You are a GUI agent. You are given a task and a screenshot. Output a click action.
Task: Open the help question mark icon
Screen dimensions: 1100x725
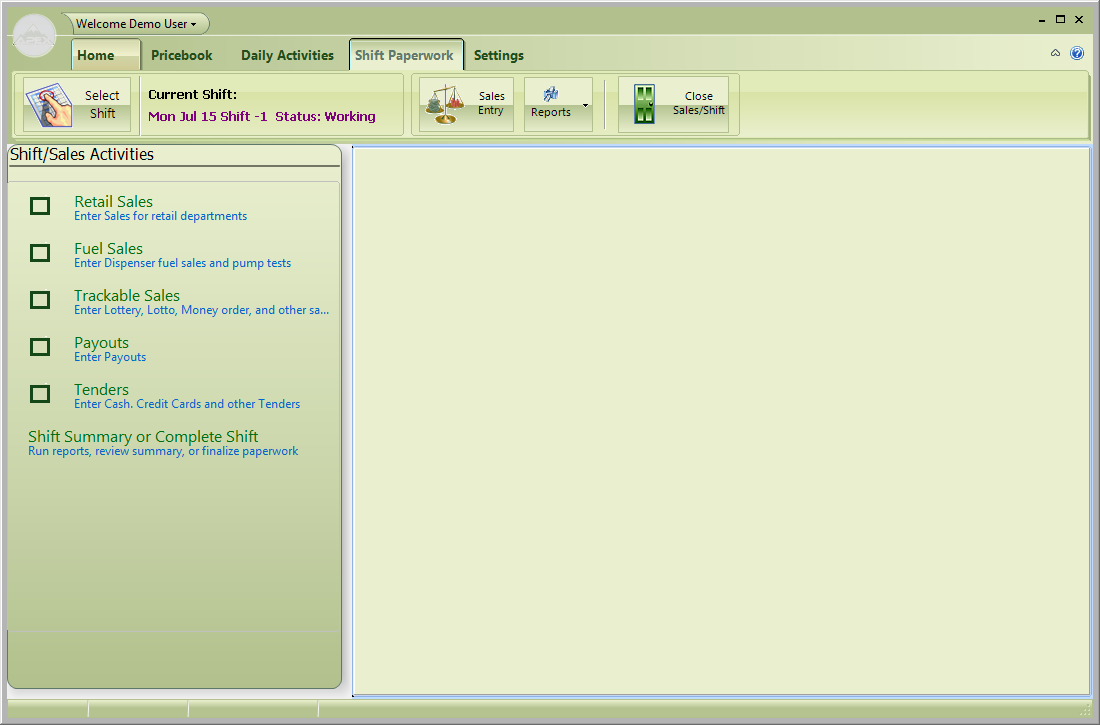[x=1077, y=54]
